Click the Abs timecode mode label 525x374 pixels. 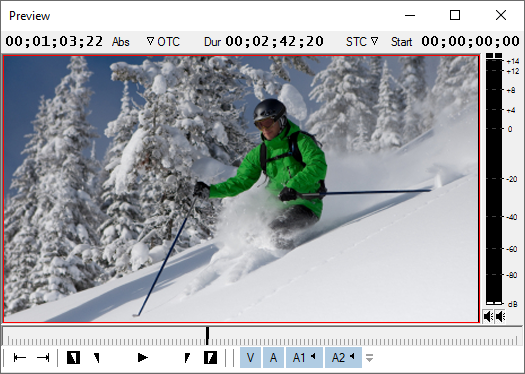[121, 42]
